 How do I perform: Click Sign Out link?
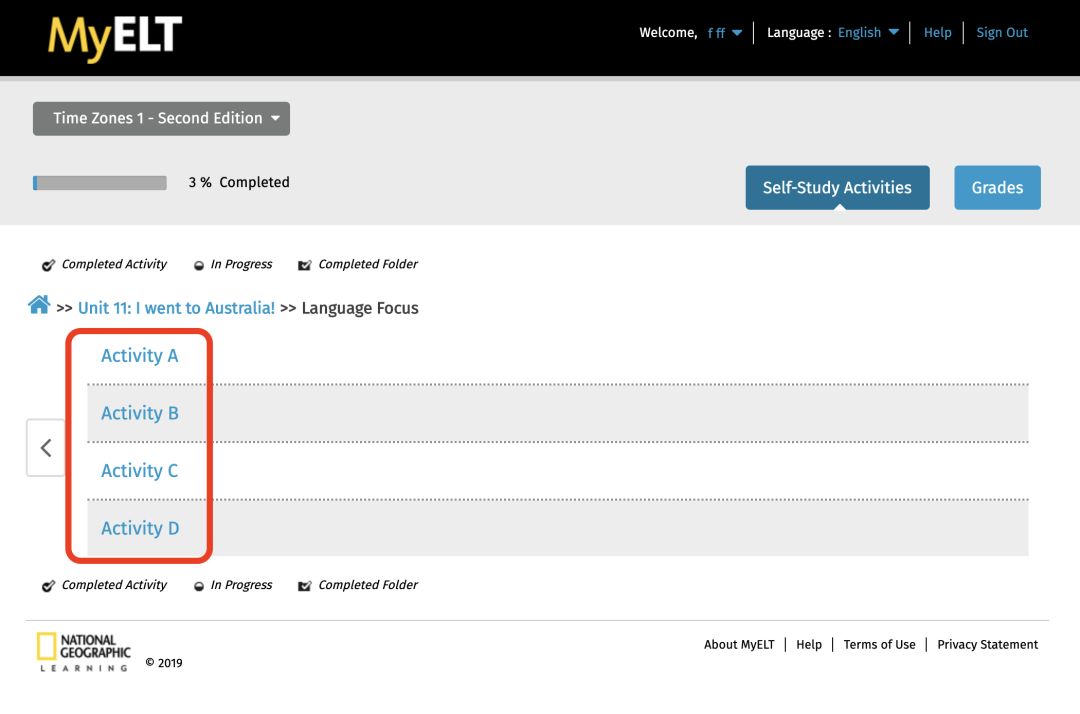pyautogui.click(x=1001, y=32)
